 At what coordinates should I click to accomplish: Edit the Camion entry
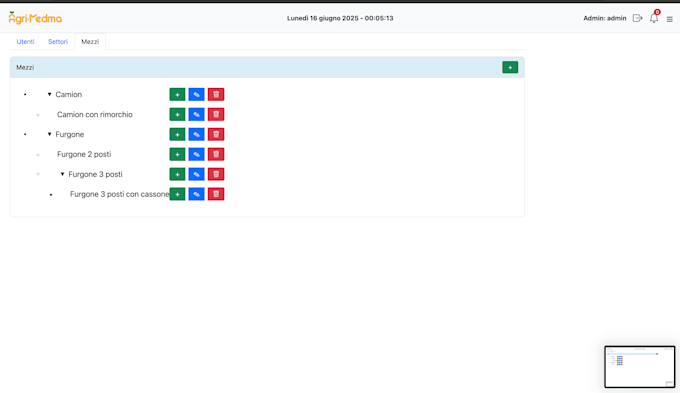196,95
